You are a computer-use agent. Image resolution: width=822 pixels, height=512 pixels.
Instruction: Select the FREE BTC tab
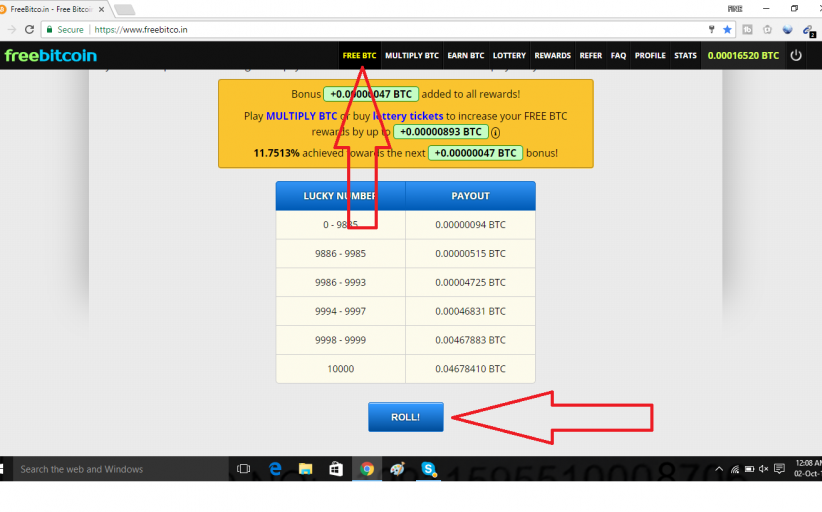point(359,56)
